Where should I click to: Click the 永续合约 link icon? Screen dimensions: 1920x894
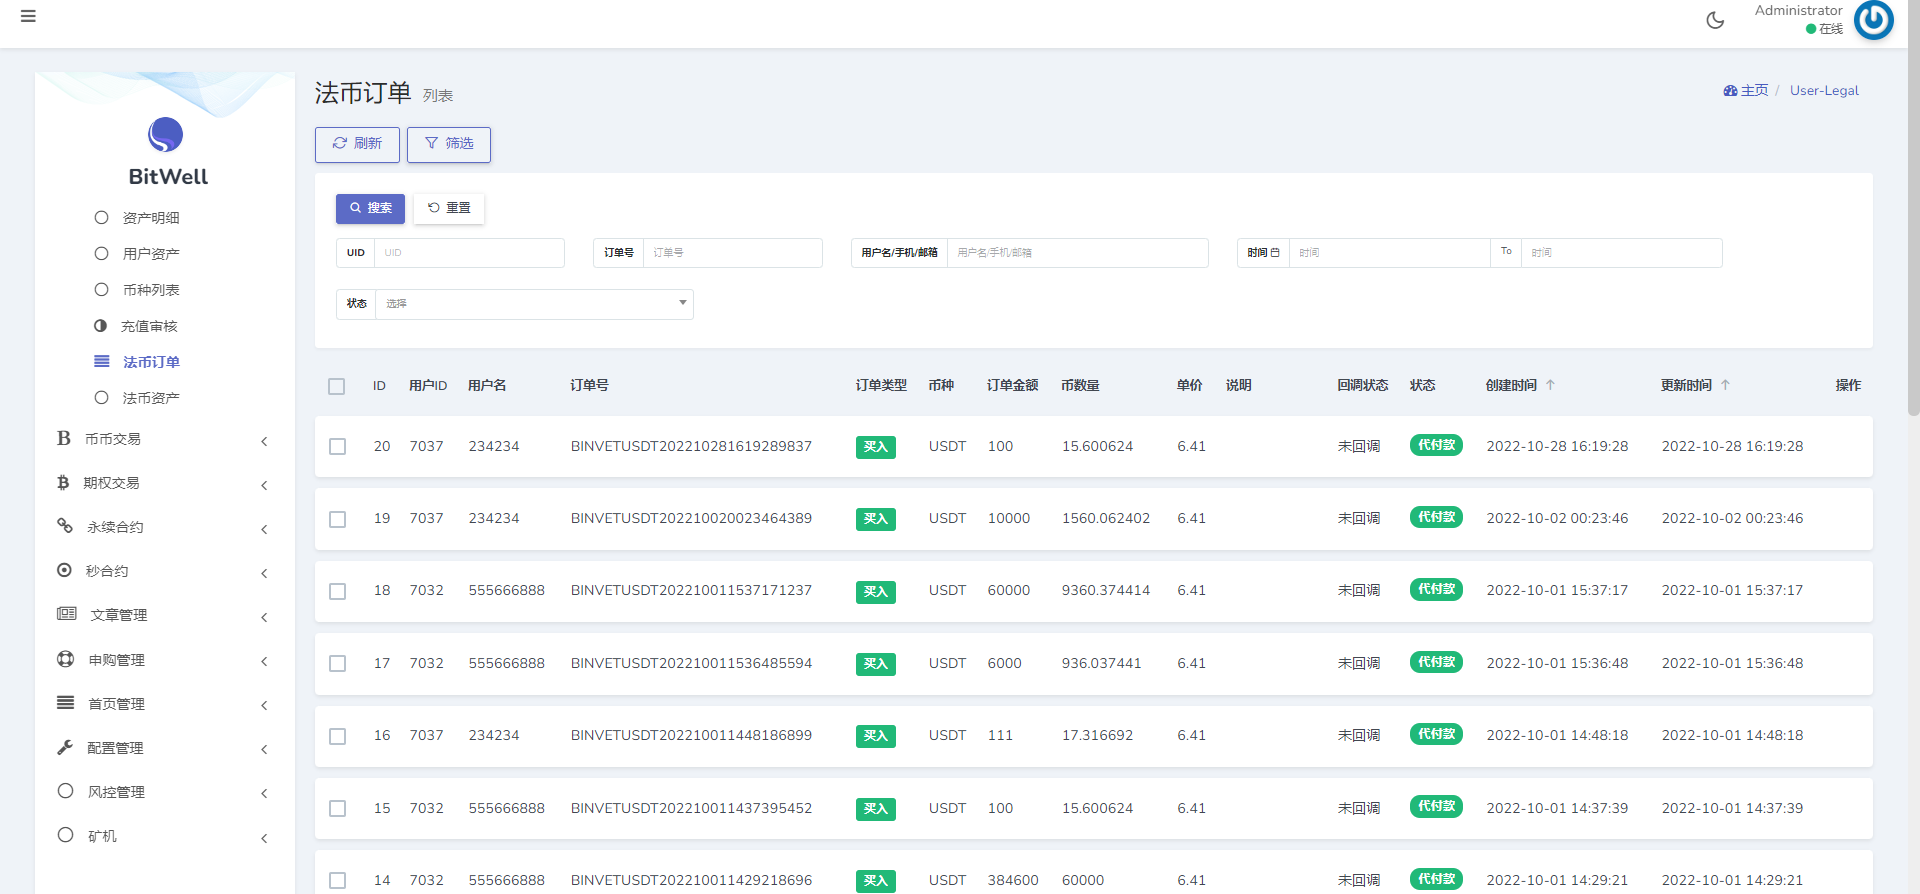(65, 526)
